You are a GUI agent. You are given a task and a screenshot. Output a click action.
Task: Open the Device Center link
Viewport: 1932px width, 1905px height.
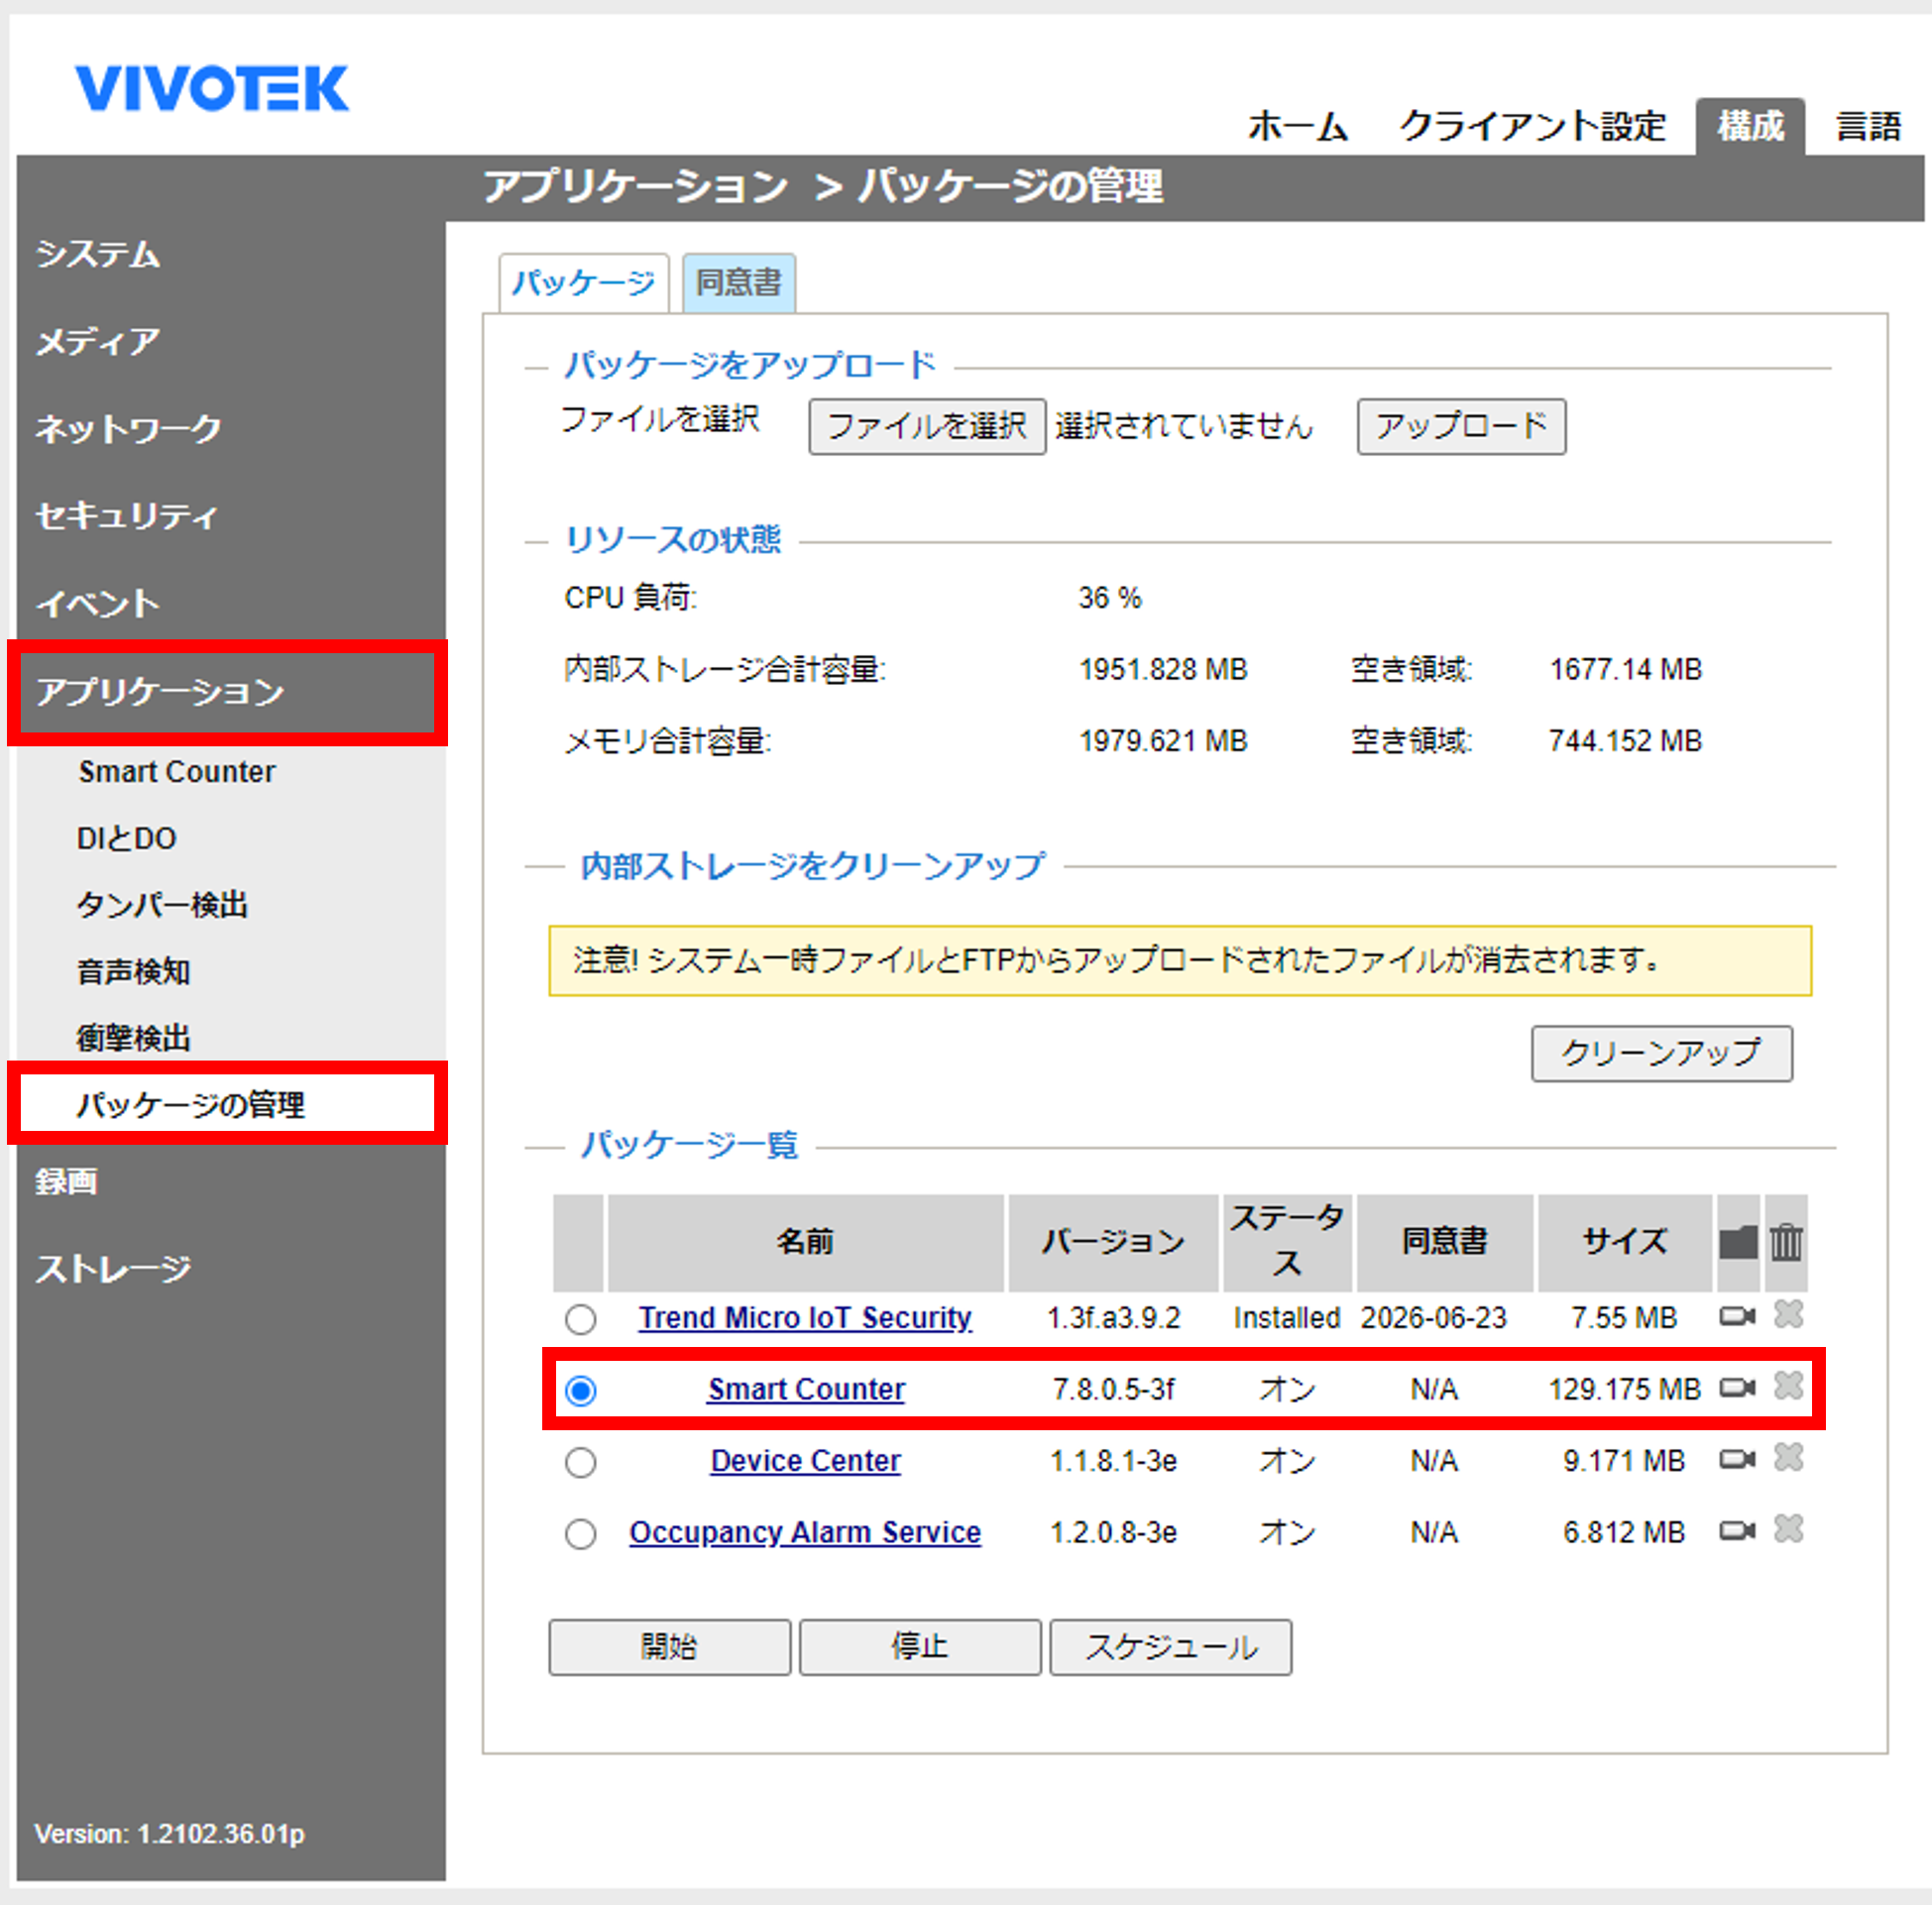805,1461
